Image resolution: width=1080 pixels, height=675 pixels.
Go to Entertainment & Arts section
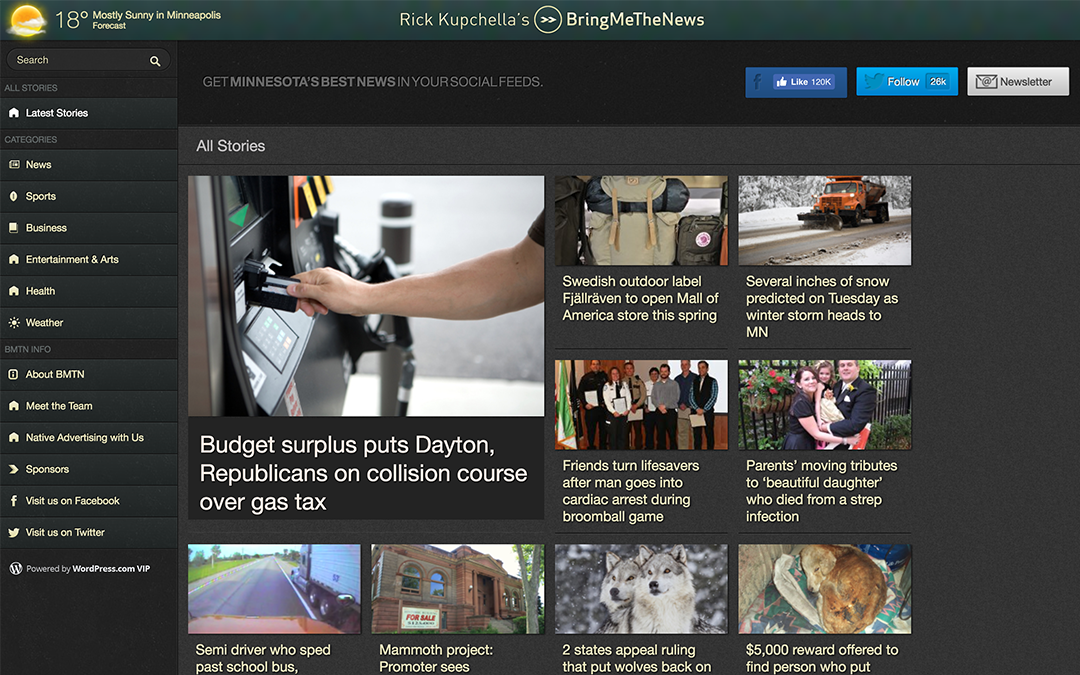72,260
